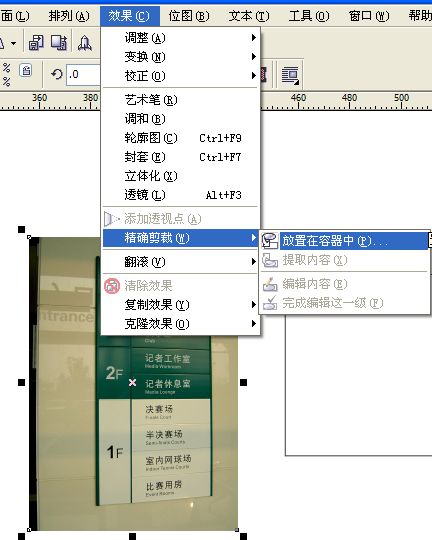This screenshot has width=432, height=540.
Task: Open the 排列(A) menu
Action: (x=69, y=16)
